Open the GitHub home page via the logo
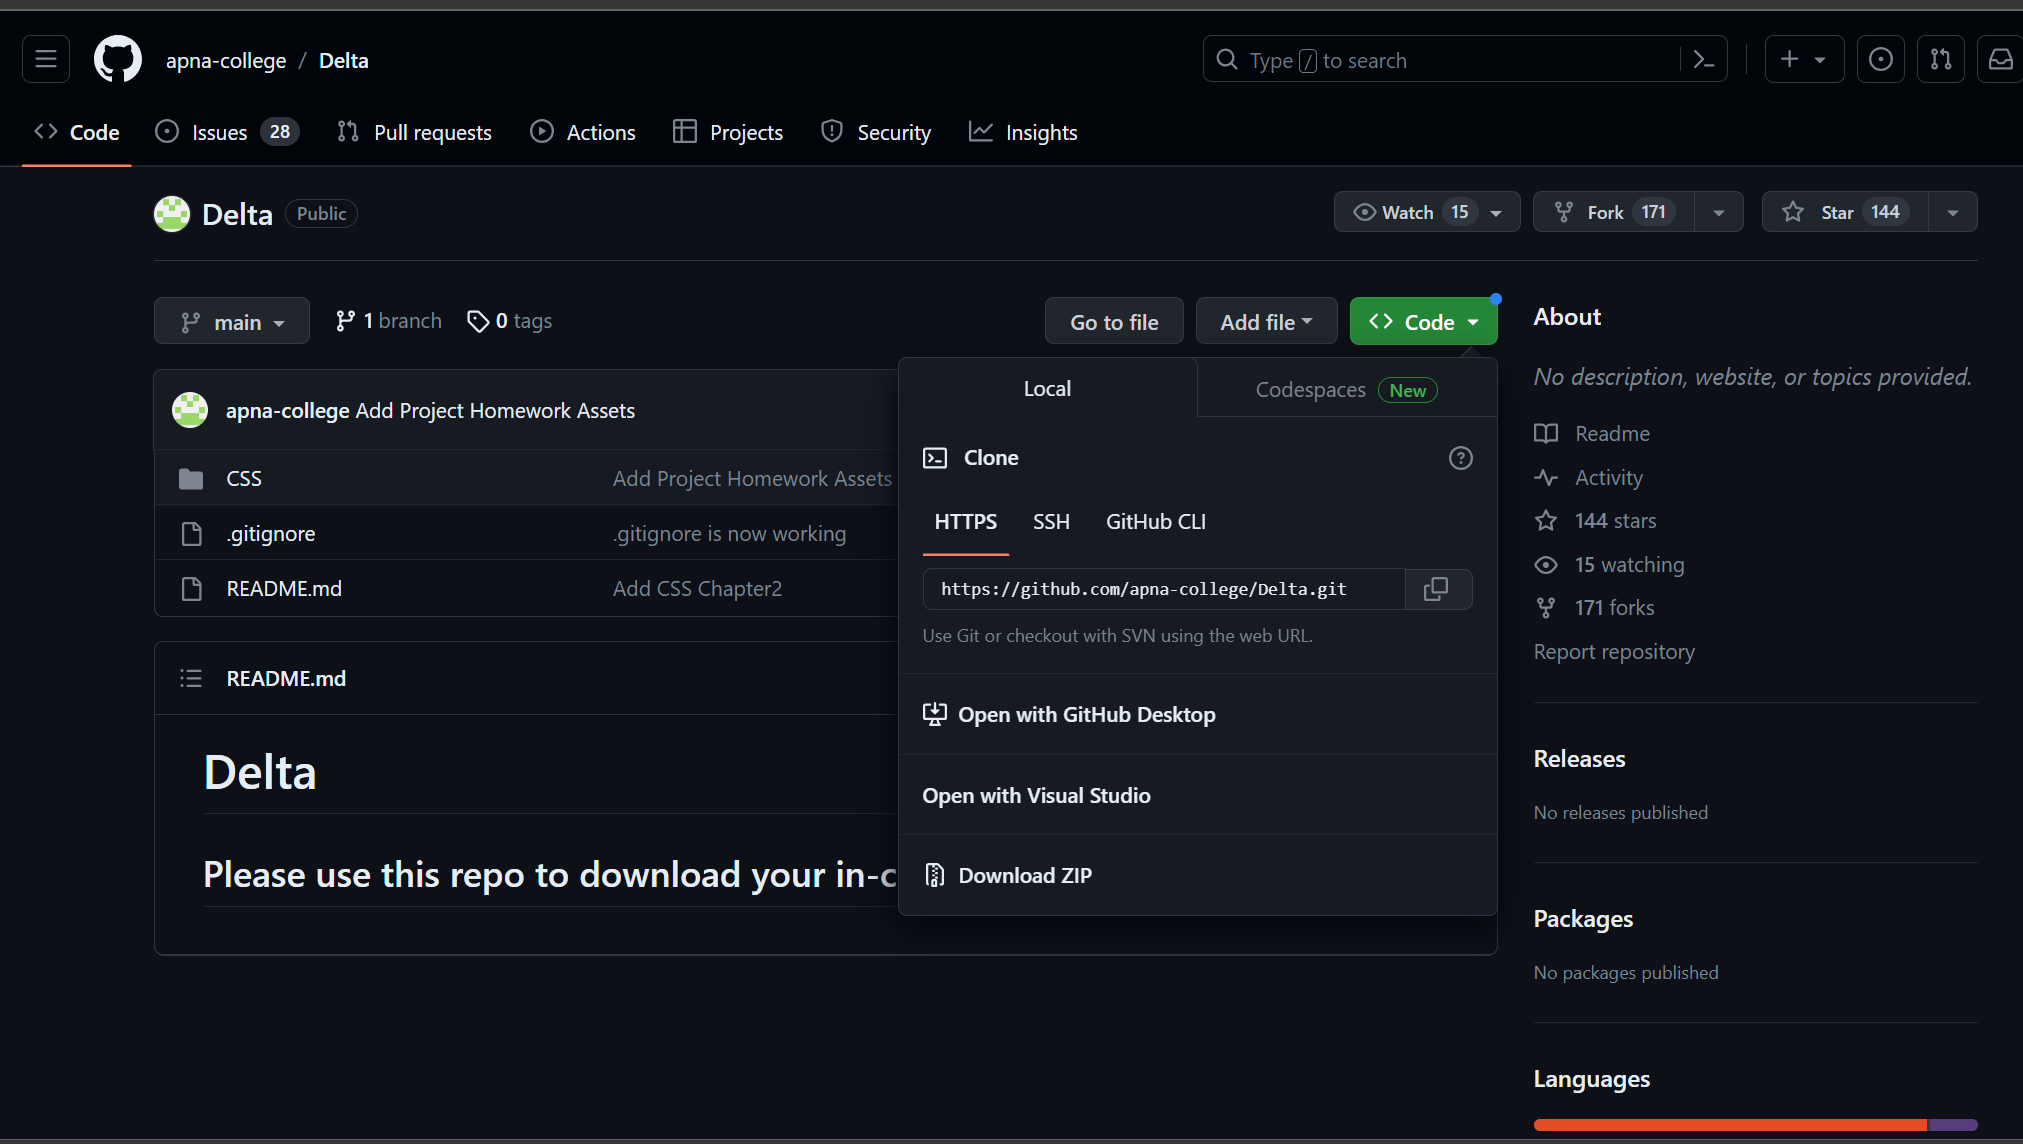Viewport: 2023px width, 1144px height. [x=117, y=59]
